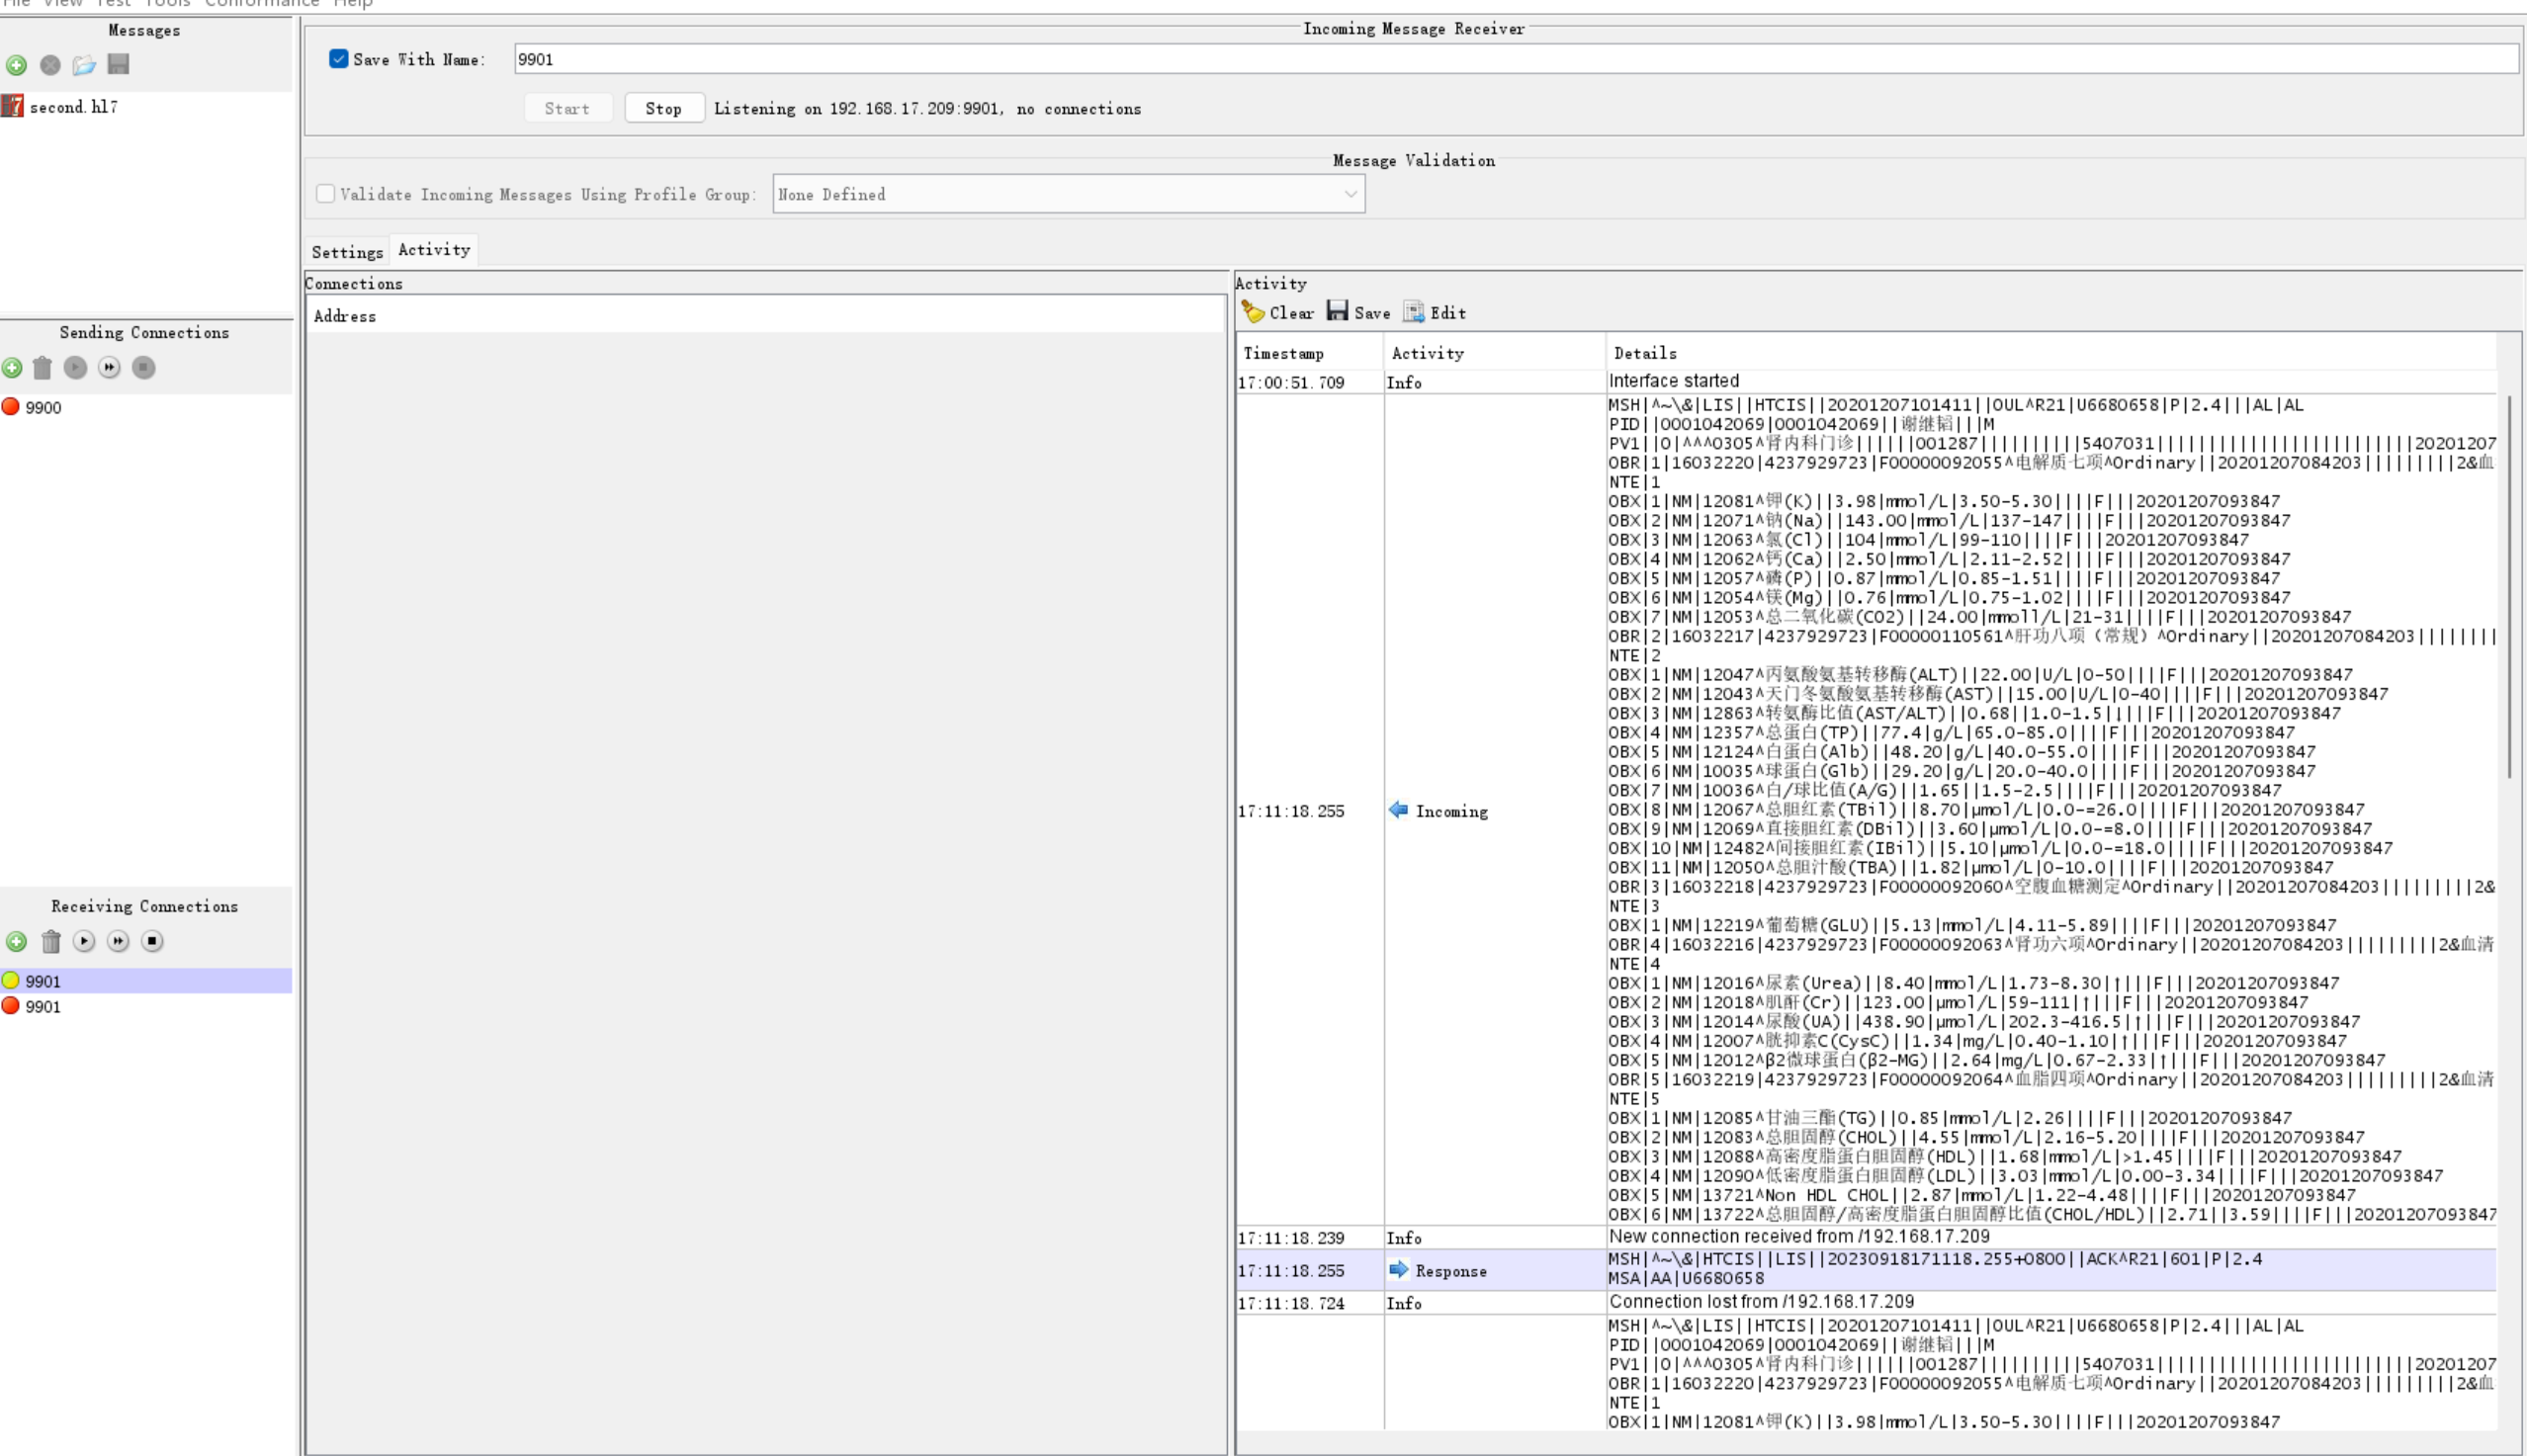Delete sending connection with trash icon
2527x1456 pixels.
[x=42, y=368]
